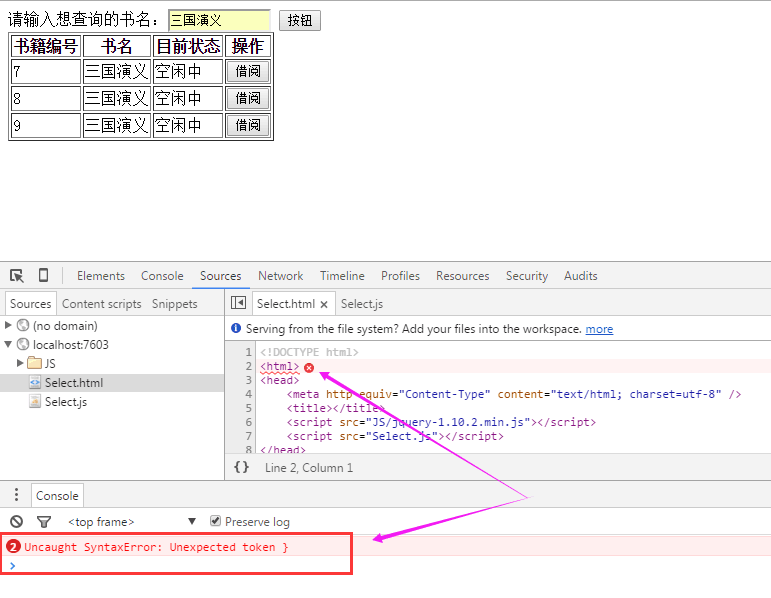Hide the navigator sidebar toggle icon
771x598 pixels.
click(x=238, y=302)
